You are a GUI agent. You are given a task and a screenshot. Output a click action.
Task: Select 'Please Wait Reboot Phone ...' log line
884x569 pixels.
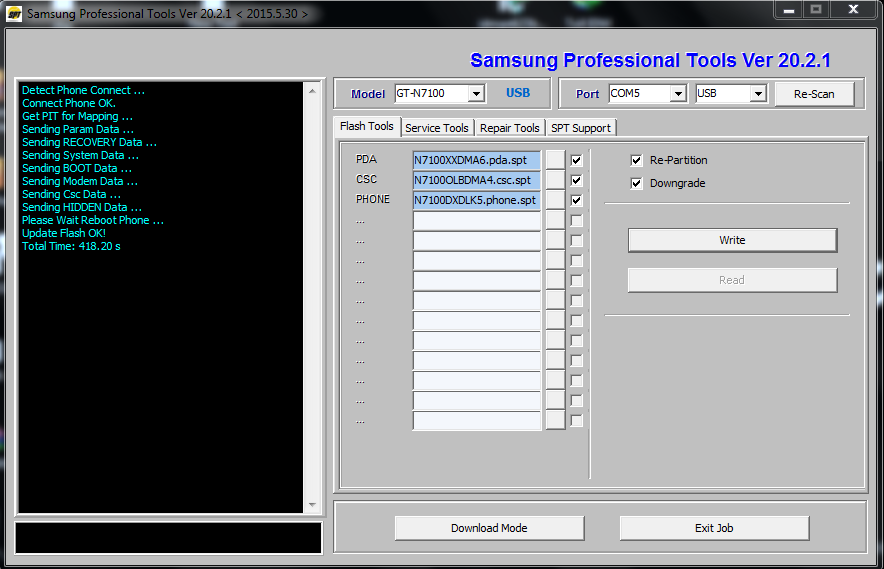pyautogui.click(x=92, y=220)
